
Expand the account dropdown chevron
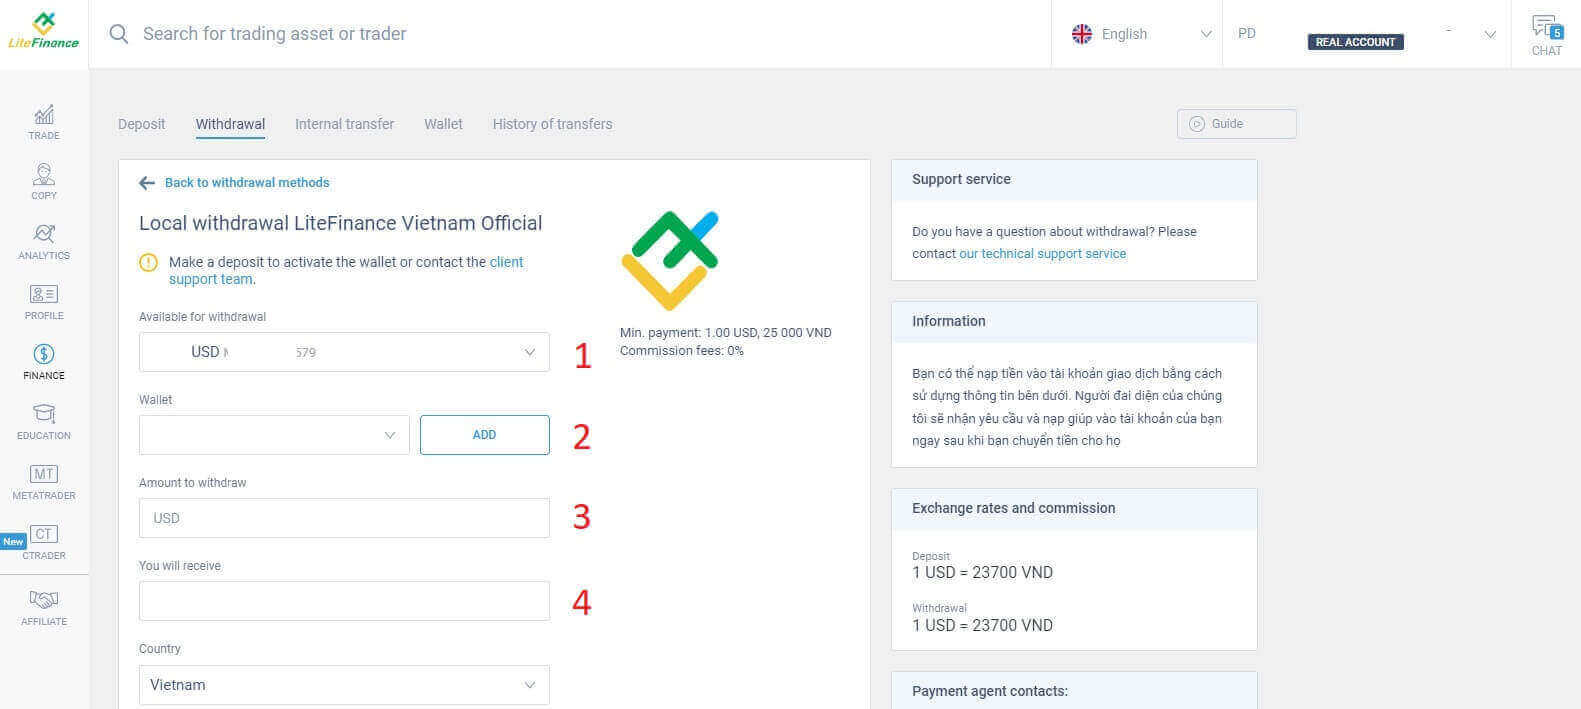1490,35
